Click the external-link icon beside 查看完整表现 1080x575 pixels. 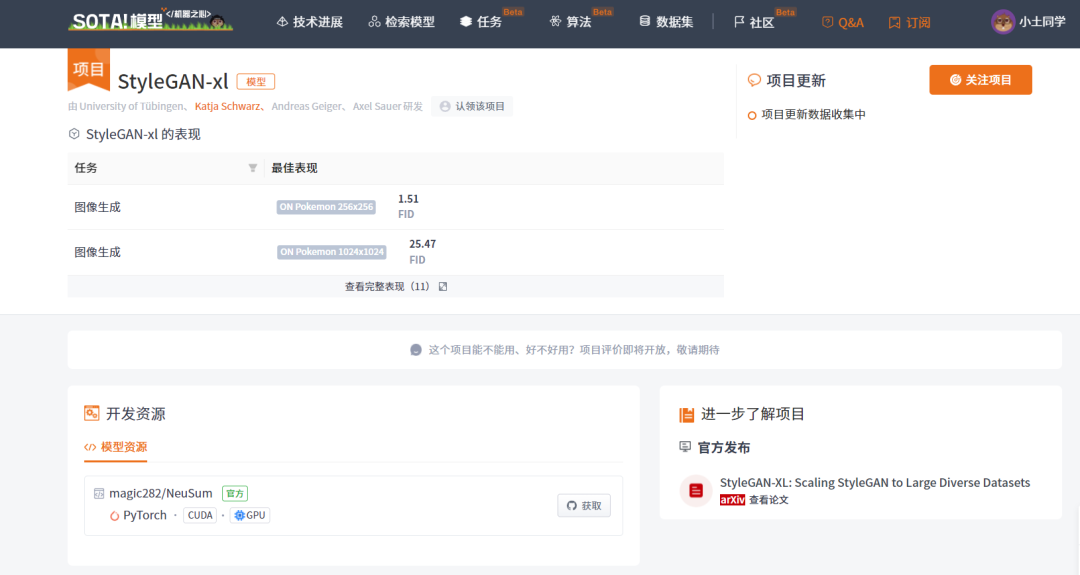443,286
